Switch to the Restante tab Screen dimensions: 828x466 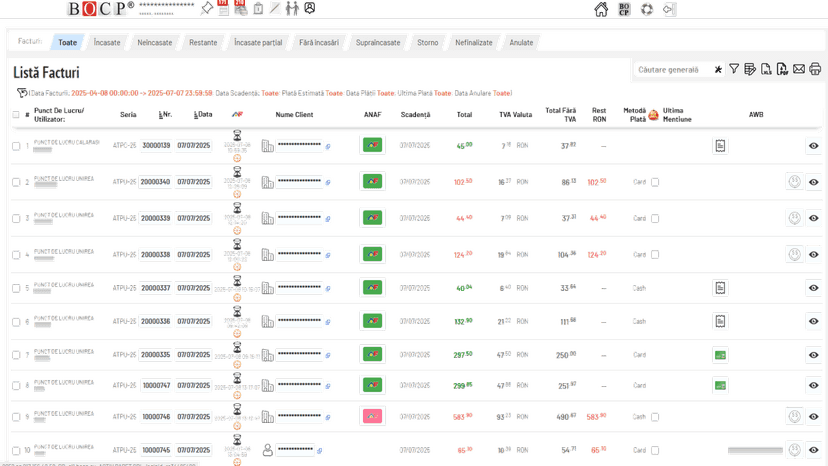[x=203, y=42]
